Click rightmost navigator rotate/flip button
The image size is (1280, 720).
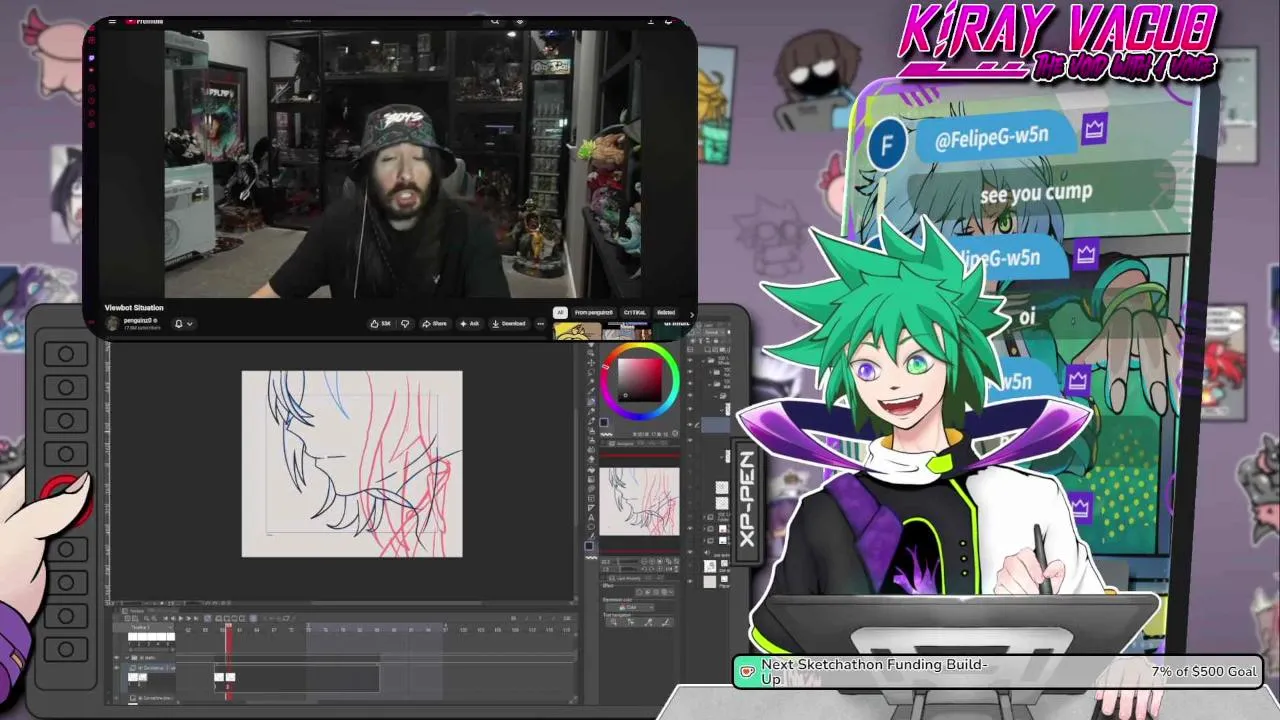677,569
